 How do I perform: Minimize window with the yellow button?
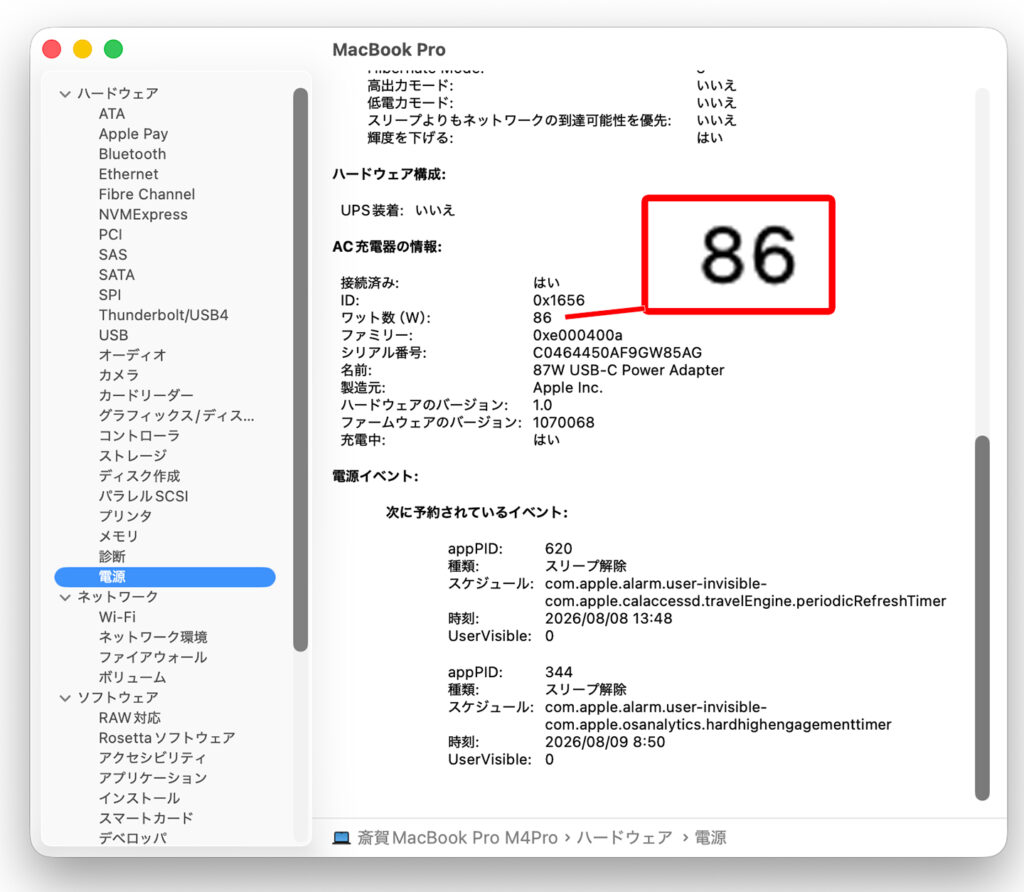point(82,49)
